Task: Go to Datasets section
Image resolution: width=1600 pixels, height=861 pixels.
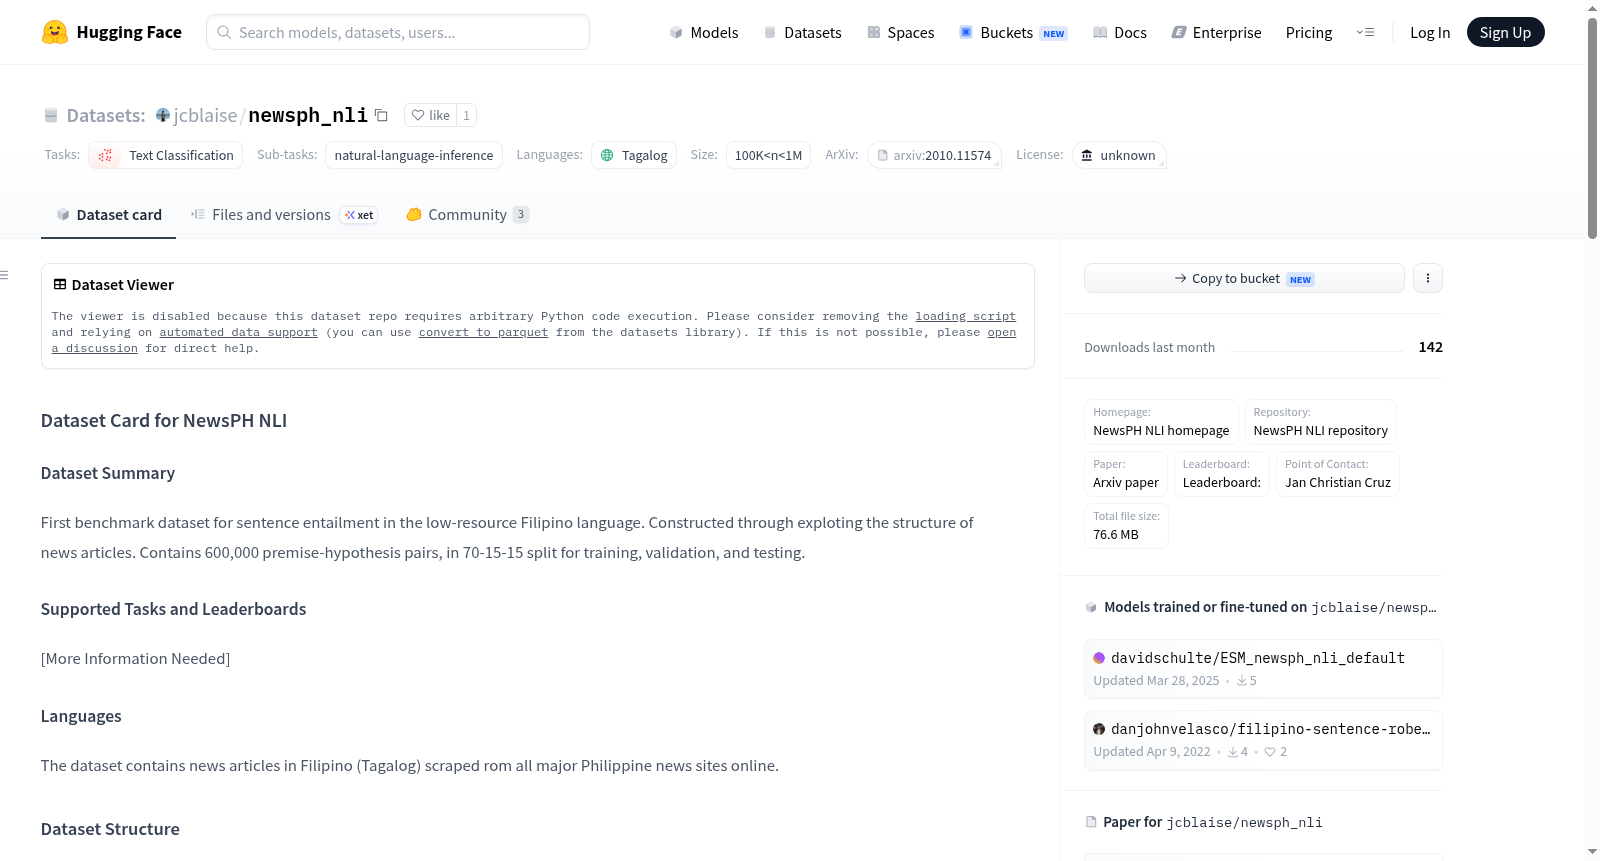Action: (803, 32)
